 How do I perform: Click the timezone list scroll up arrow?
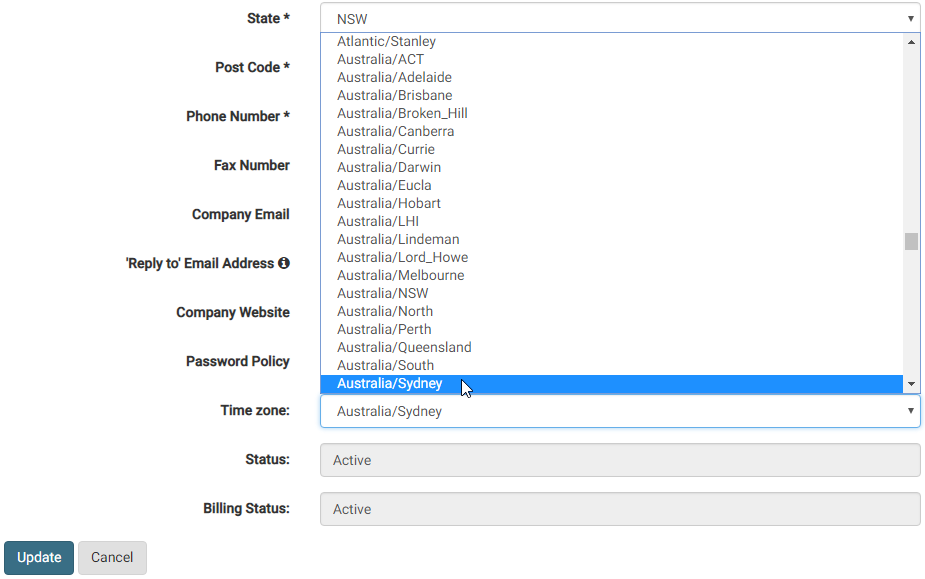[911, 42]
